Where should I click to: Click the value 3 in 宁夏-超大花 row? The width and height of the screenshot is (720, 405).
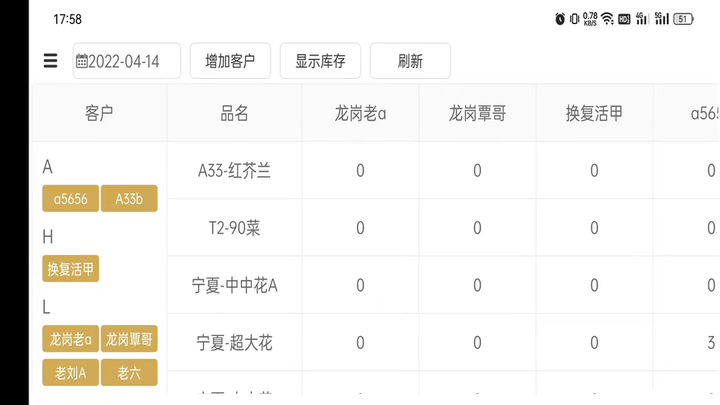711,343
